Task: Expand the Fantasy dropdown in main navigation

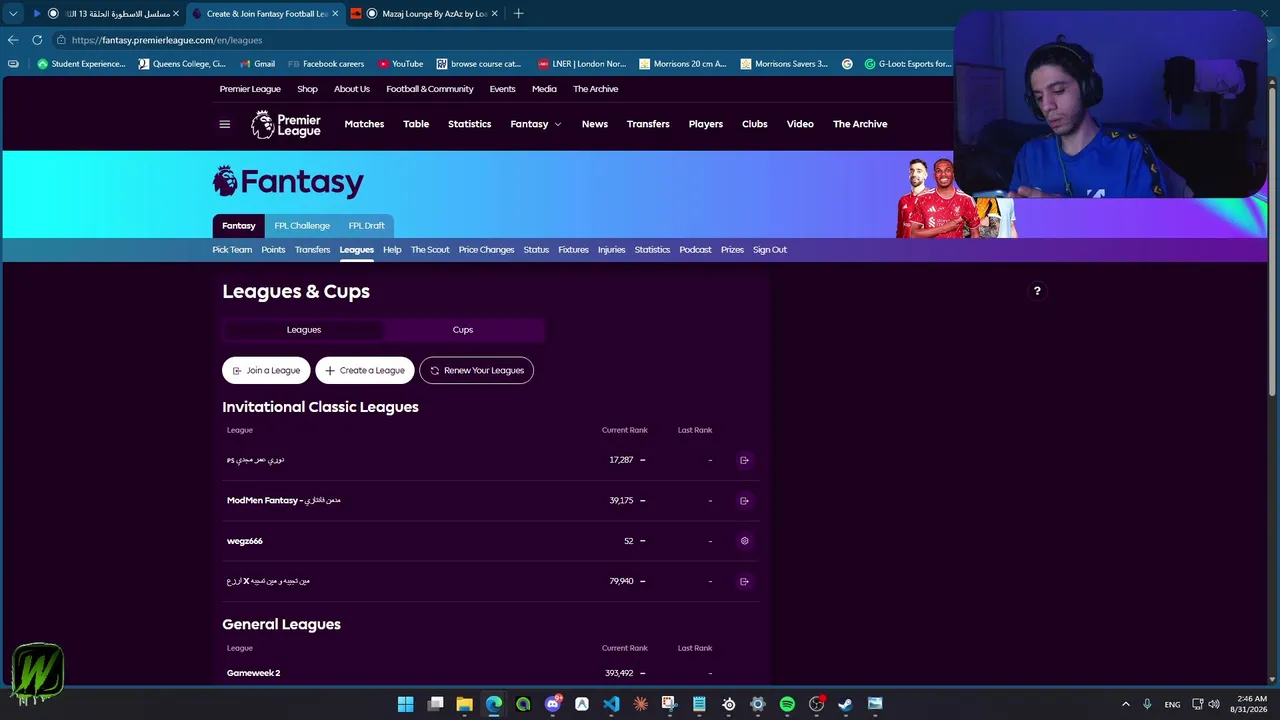Action: coord(536,124)
